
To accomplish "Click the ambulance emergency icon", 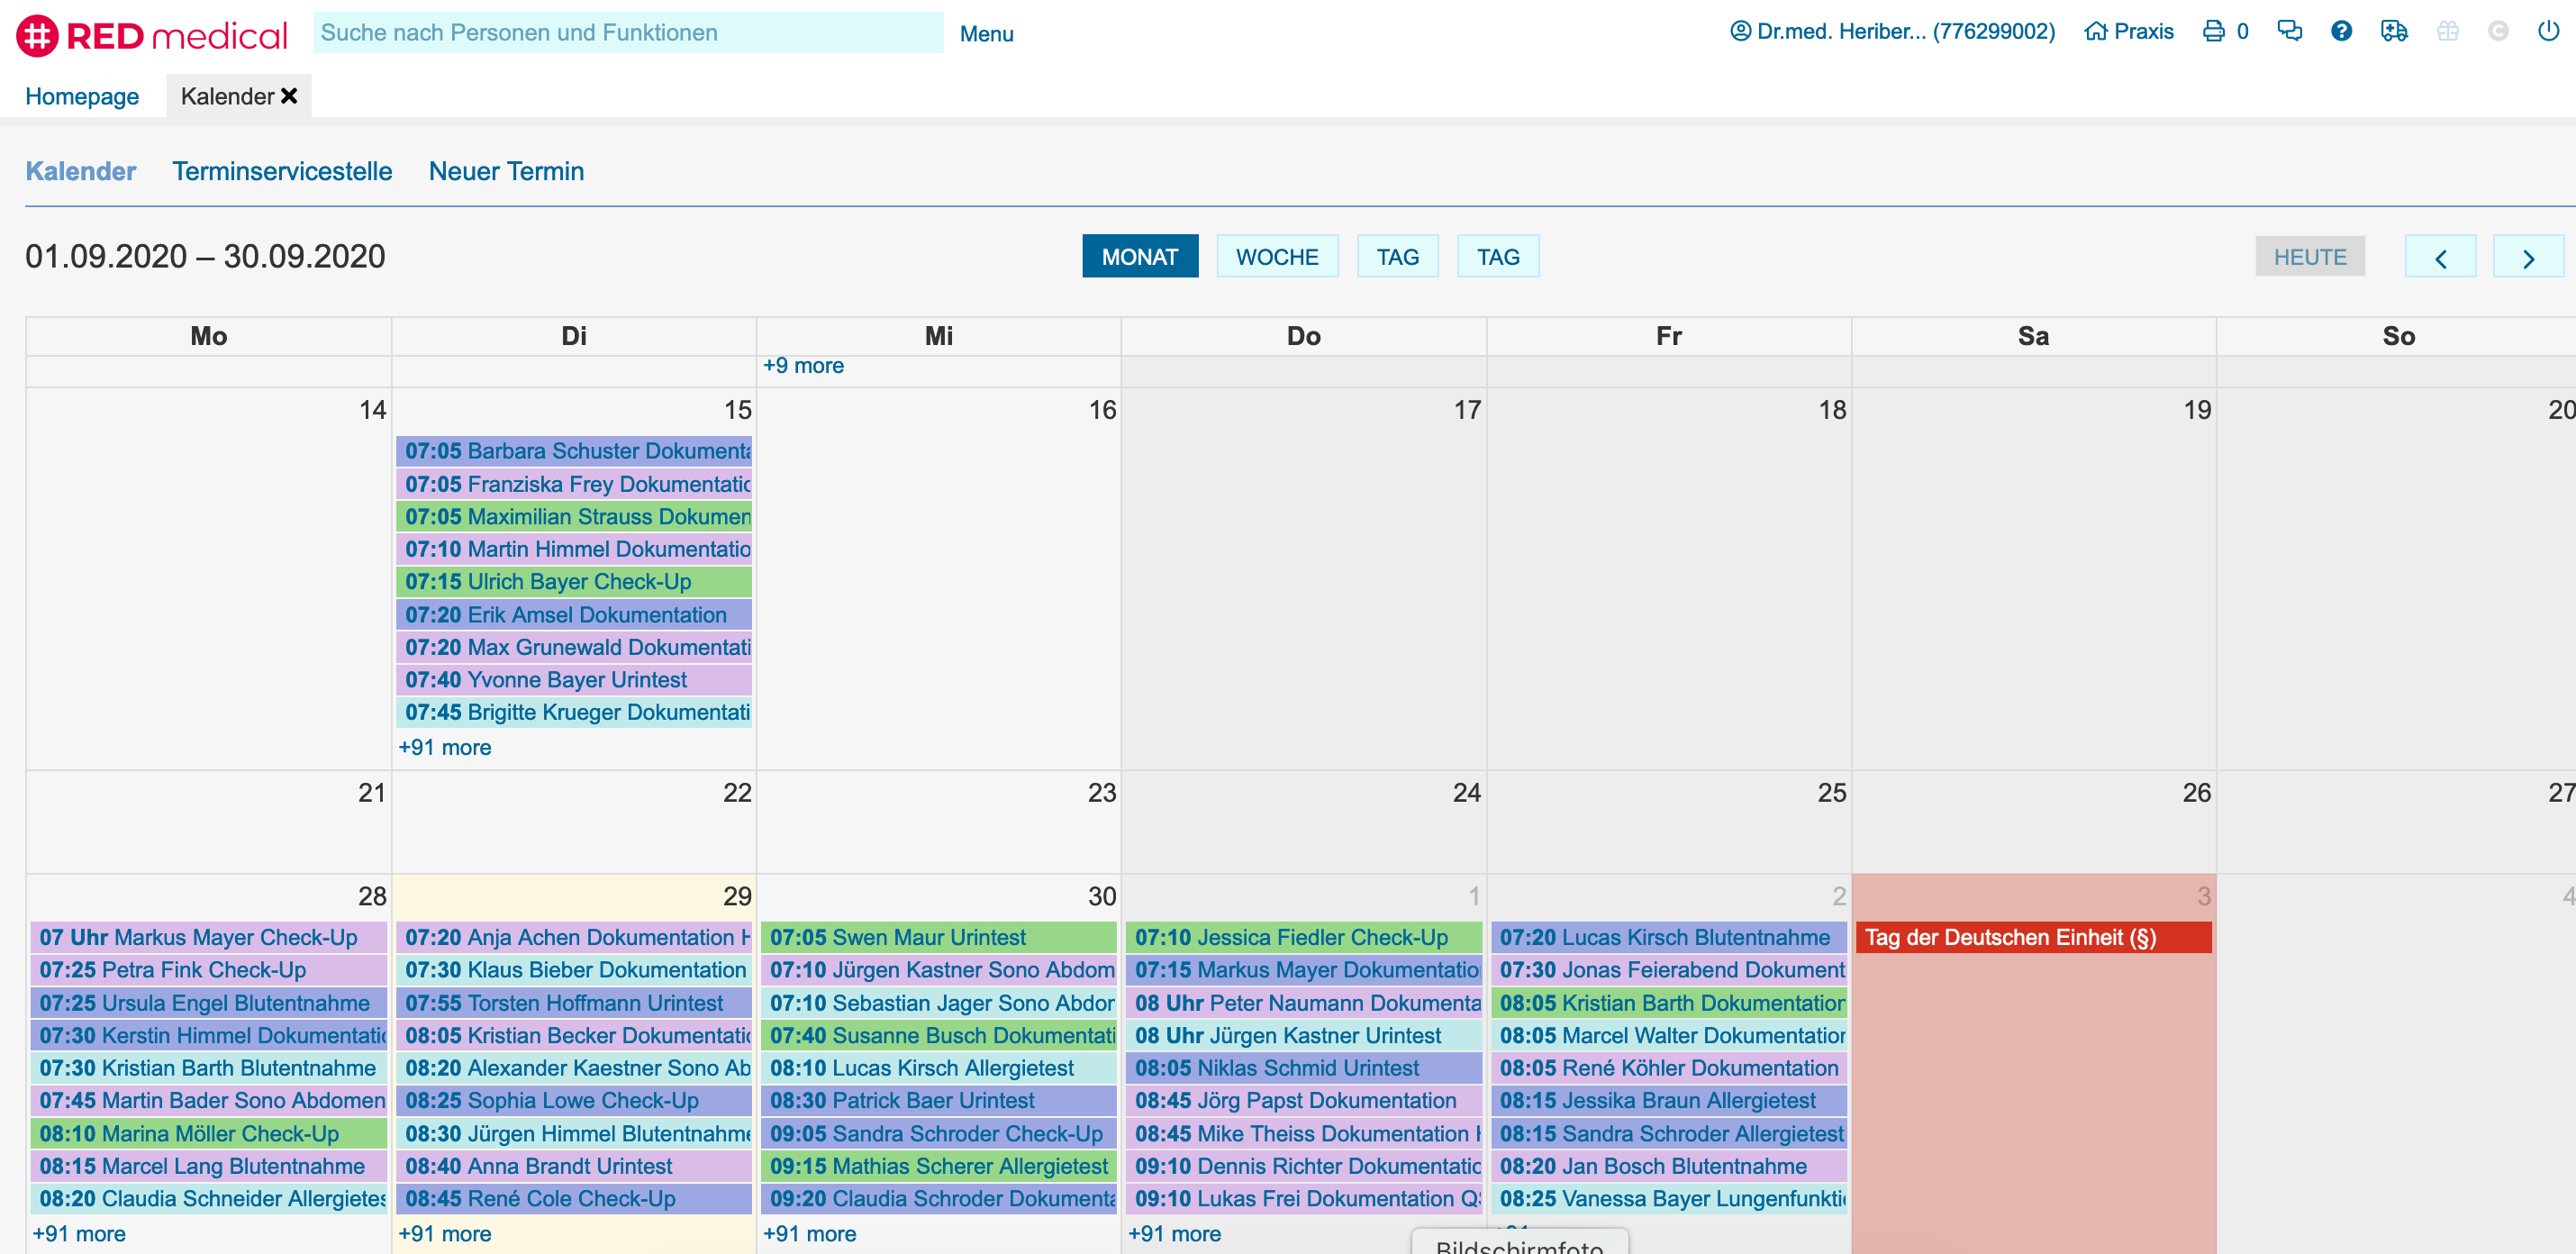I will tap(2394, 31).
